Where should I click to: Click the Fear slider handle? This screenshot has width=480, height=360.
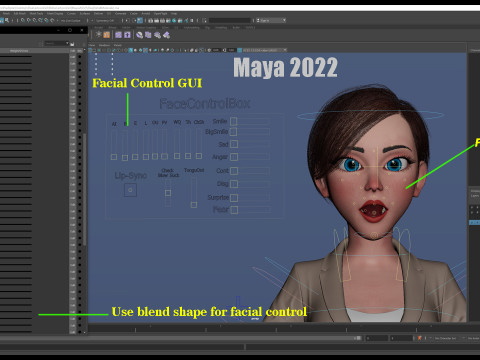pos(234,210)
